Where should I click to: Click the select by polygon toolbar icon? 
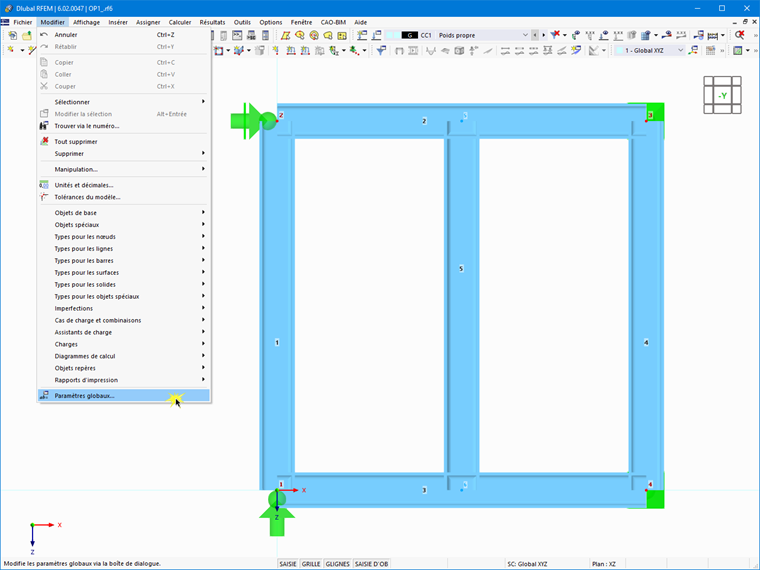(285, 35)
